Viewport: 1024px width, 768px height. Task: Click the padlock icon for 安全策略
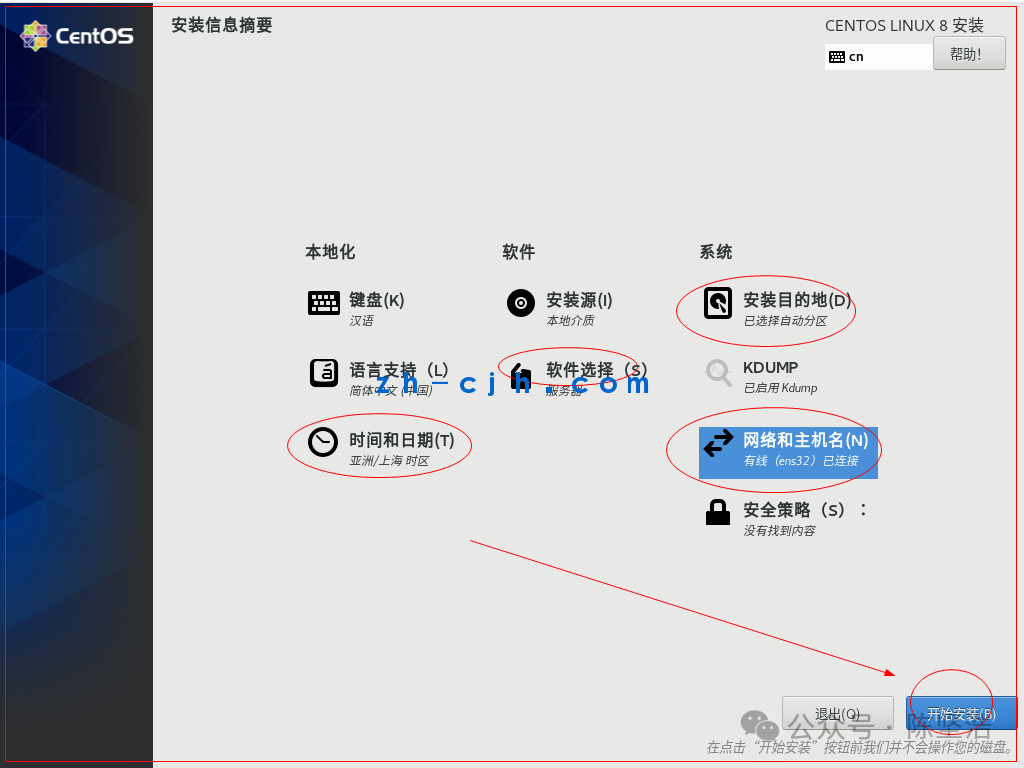(x=718, y=512)
